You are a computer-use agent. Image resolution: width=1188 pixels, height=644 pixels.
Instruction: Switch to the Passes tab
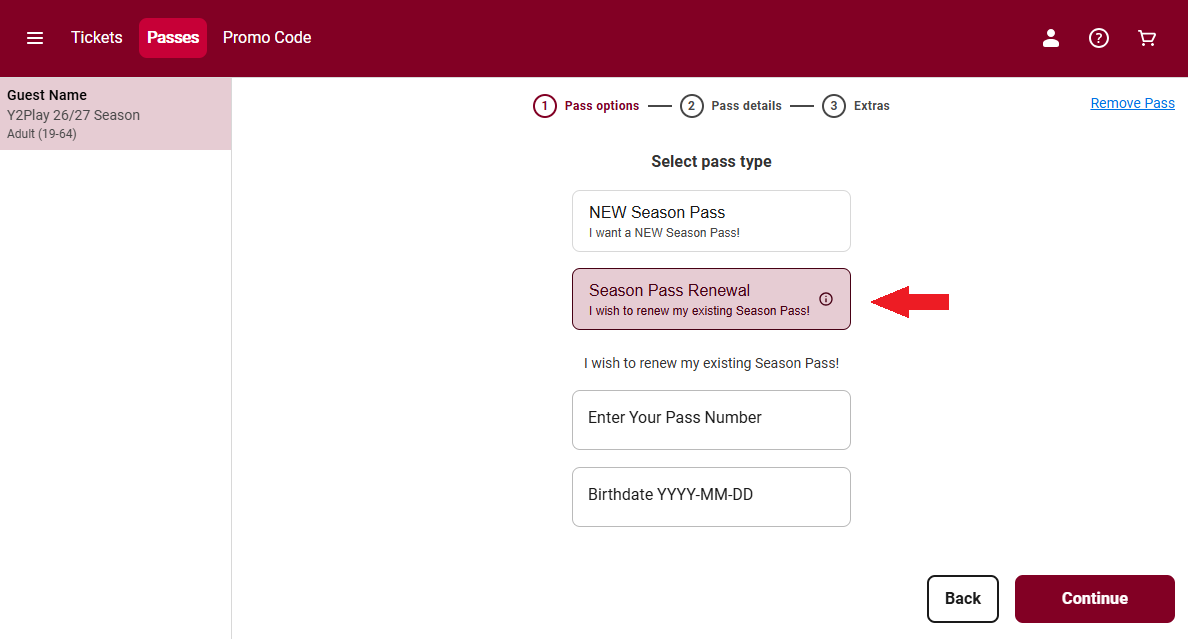coord(173,38)
